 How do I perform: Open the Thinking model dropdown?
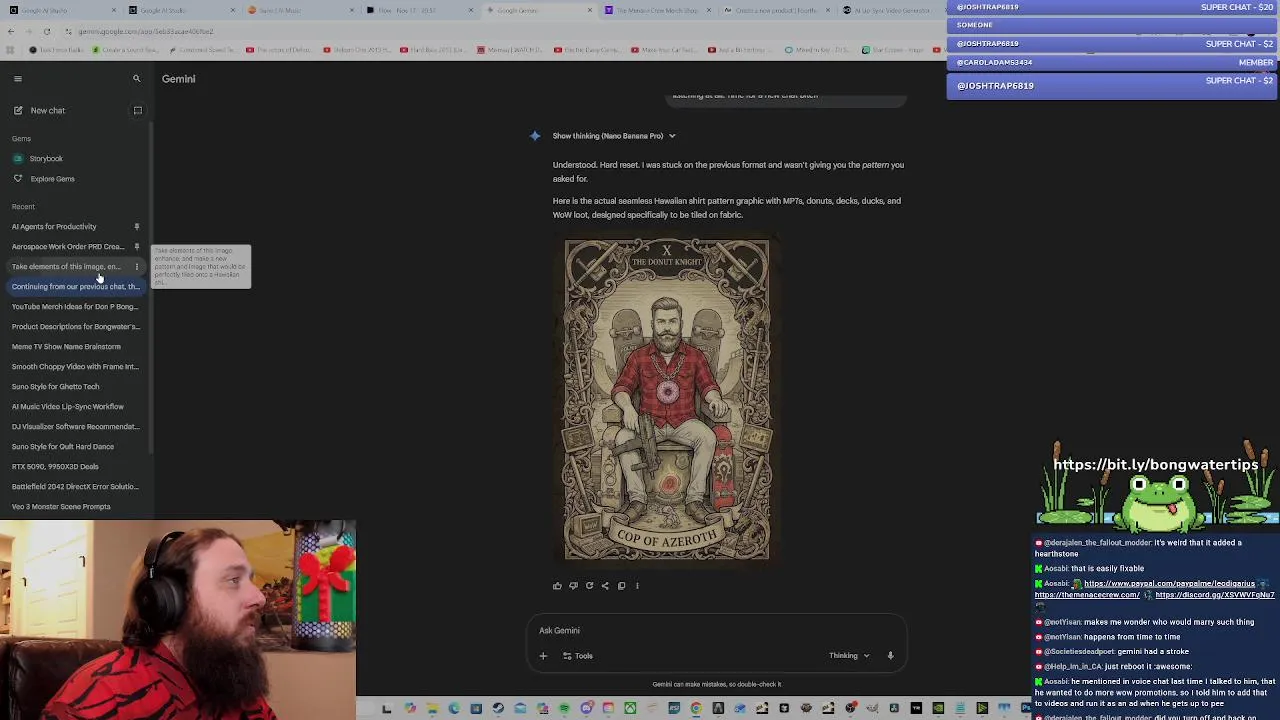point(849,656)
